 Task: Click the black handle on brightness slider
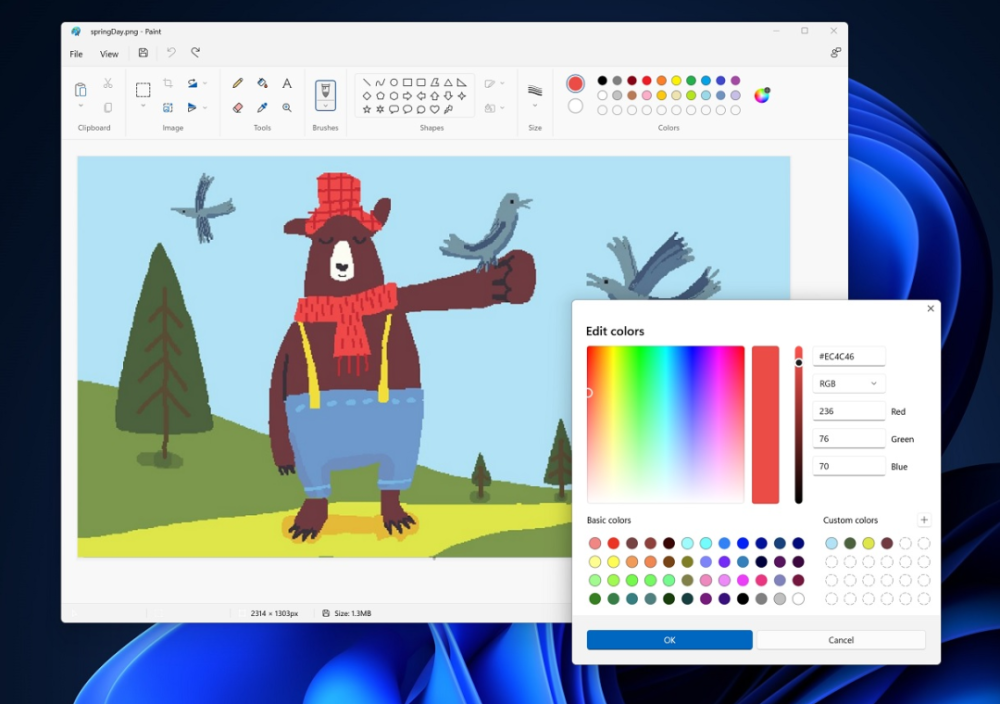click(799, 363)
